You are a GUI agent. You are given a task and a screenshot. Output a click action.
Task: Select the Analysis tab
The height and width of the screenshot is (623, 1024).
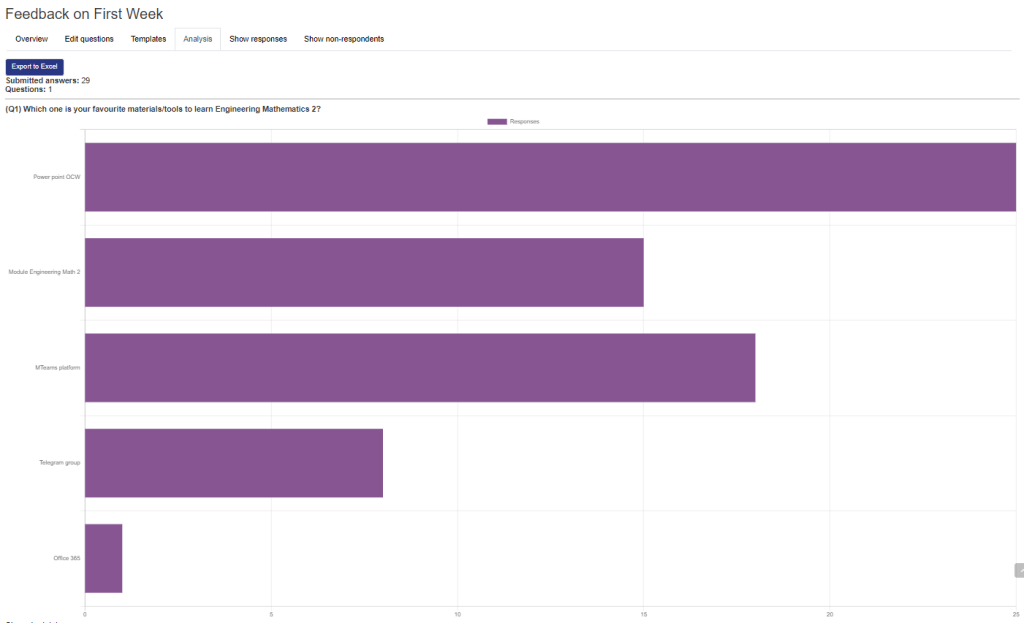click(x=197, y=39)
